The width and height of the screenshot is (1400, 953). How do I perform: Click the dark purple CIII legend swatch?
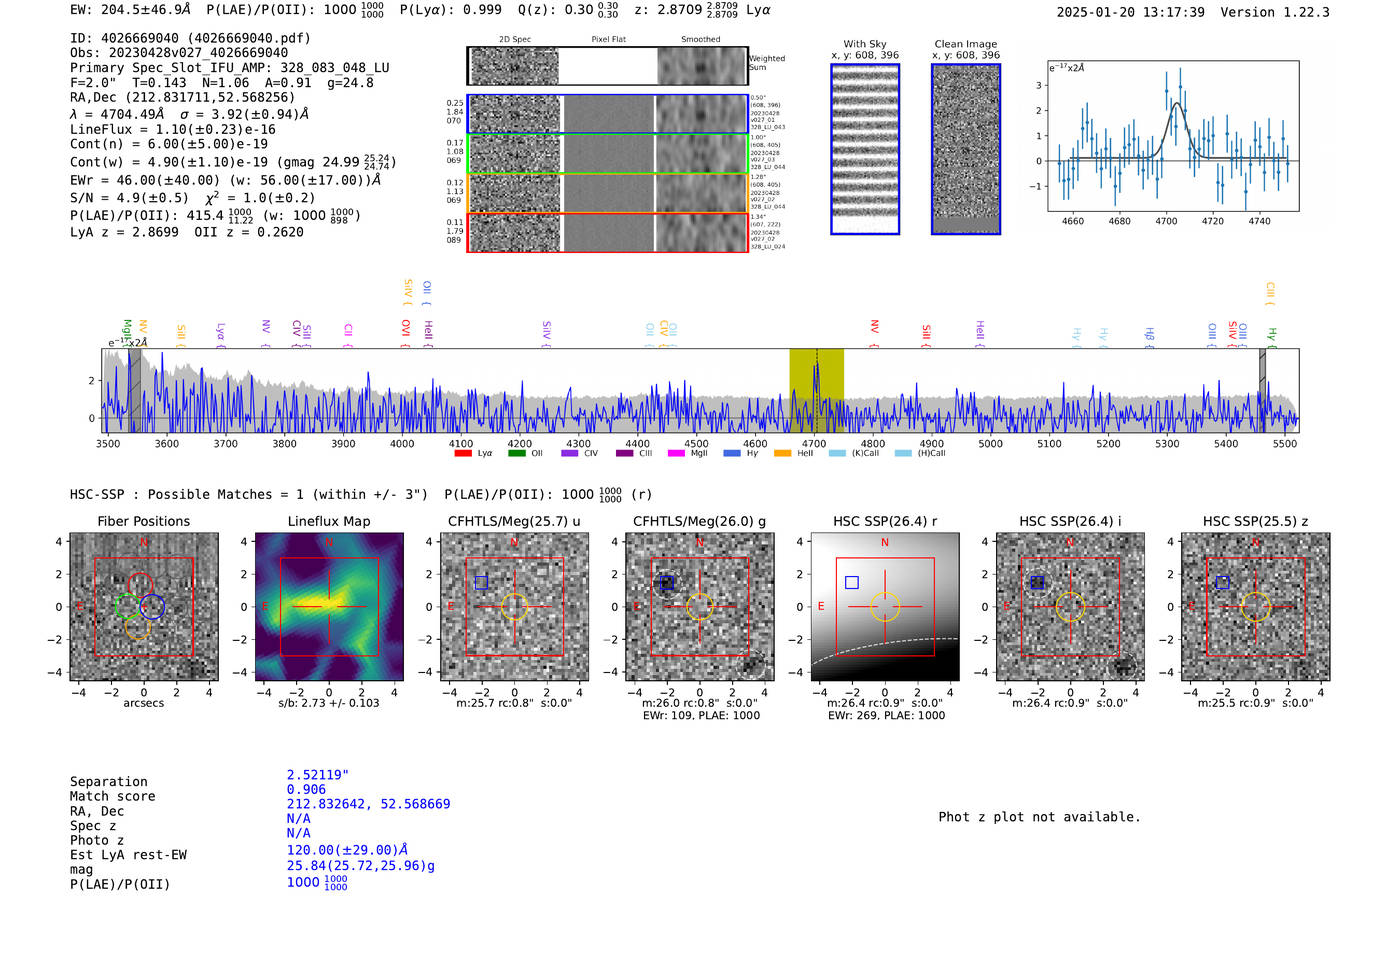[x=625, y=454]
